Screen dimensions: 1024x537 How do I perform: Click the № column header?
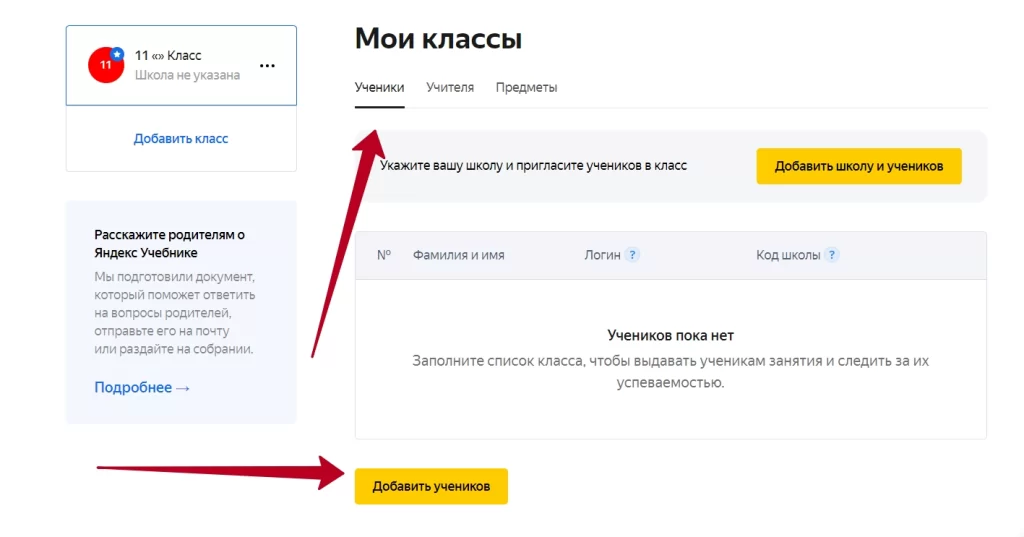tap(384, 255)
